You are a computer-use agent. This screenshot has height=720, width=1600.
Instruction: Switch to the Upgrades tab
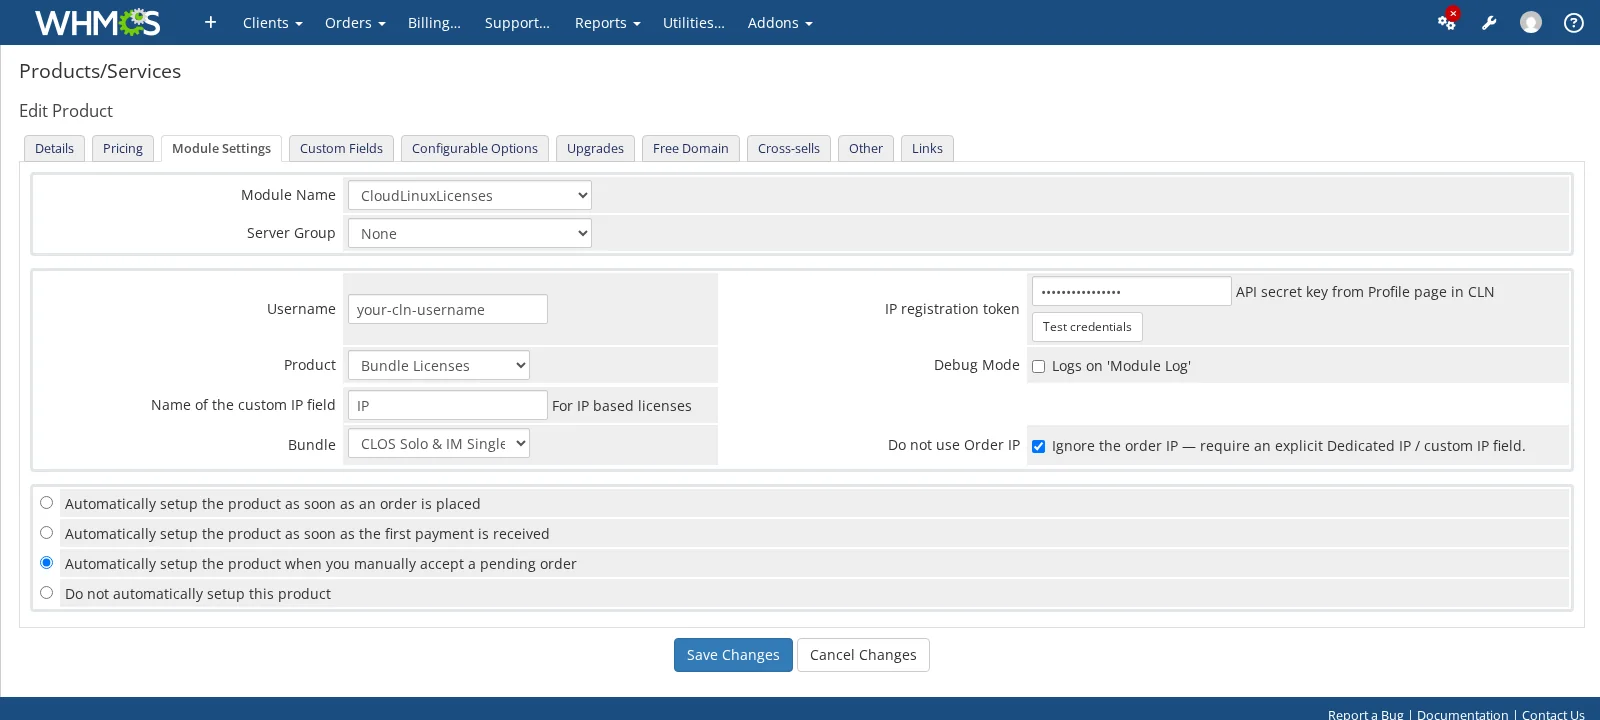tap(595, 148)
